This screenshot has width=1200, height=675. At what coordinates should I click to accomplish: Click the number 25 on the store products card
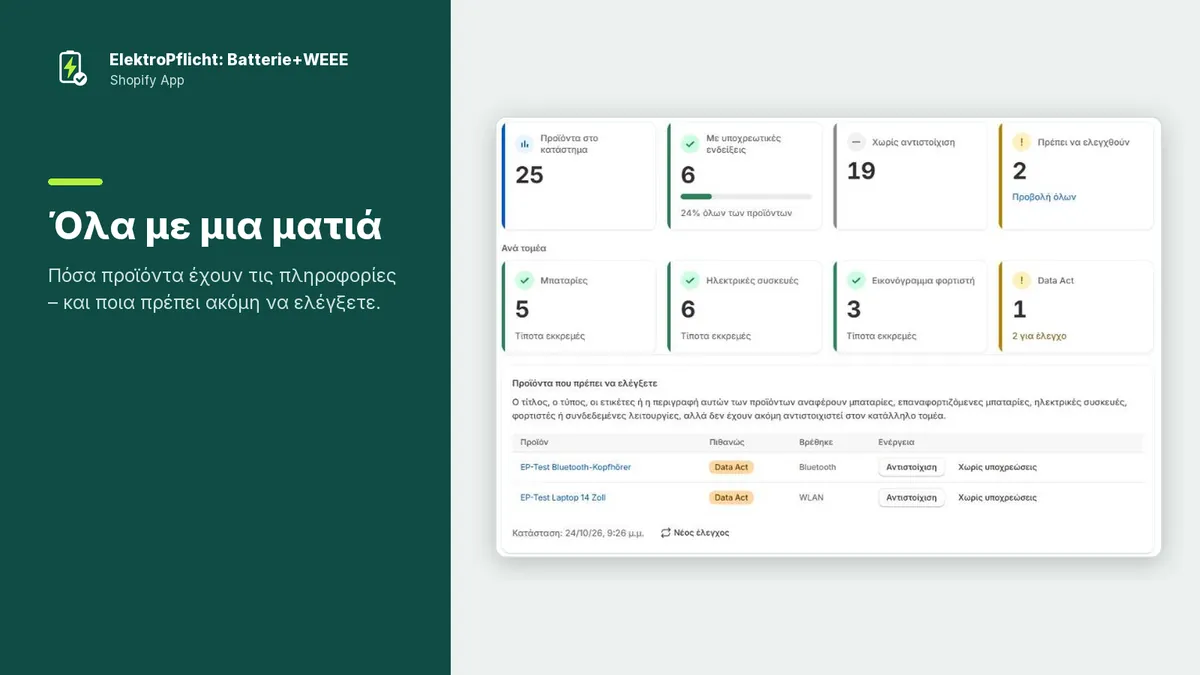point(530,175)
